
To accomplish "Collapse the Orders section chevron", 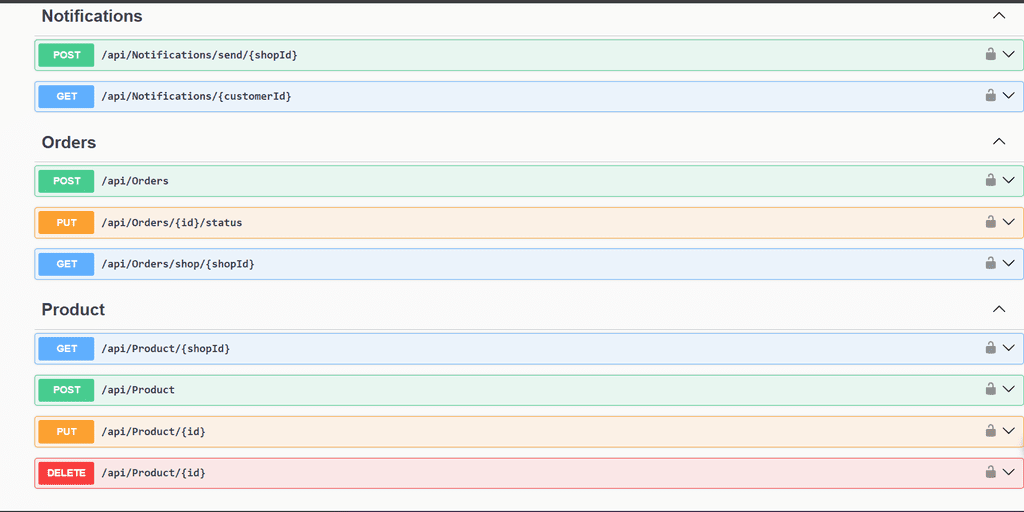I will coord(998,142).
